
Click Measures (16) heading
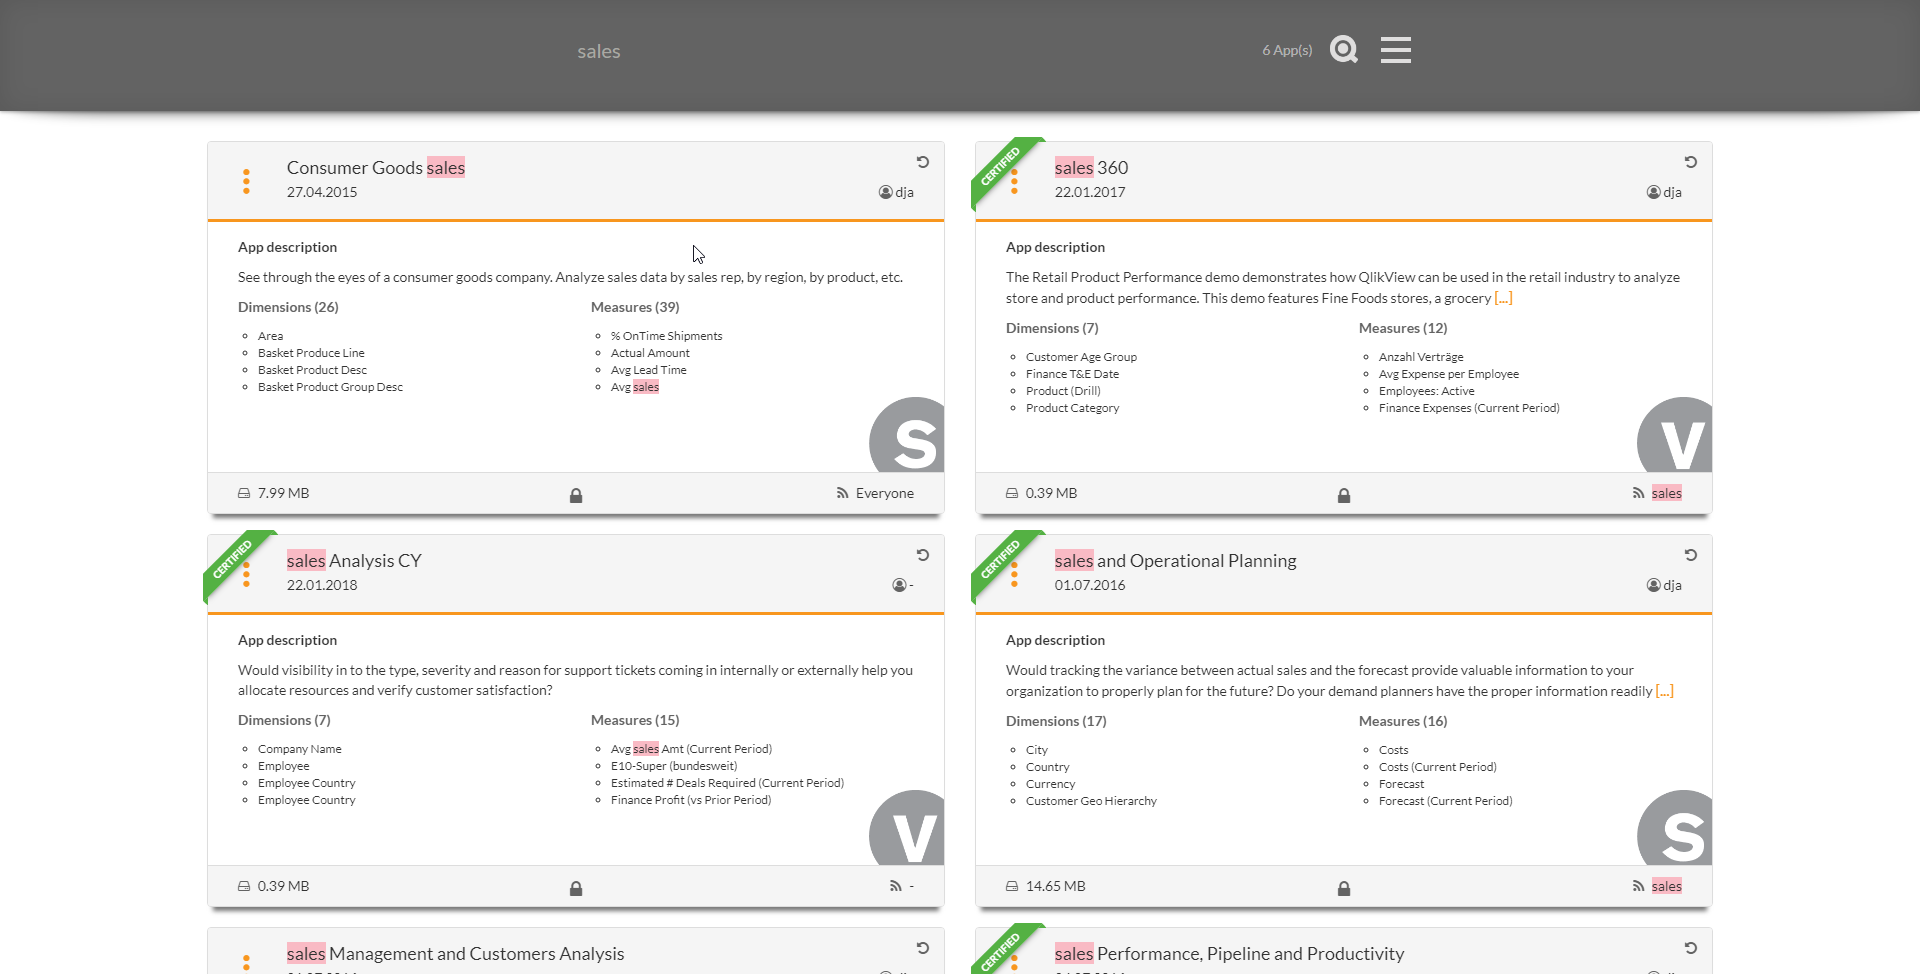coord(1403,721)
